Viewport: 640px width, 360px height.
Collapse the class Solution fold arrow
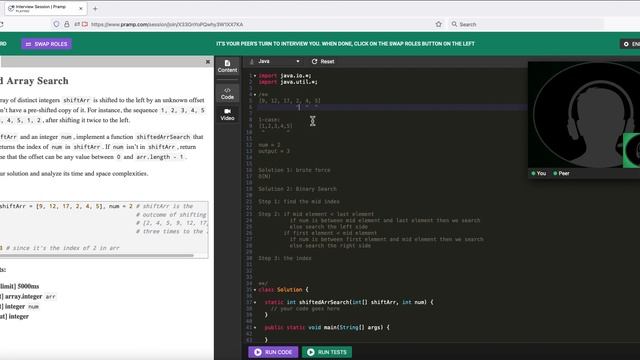(x=255, y=290)
